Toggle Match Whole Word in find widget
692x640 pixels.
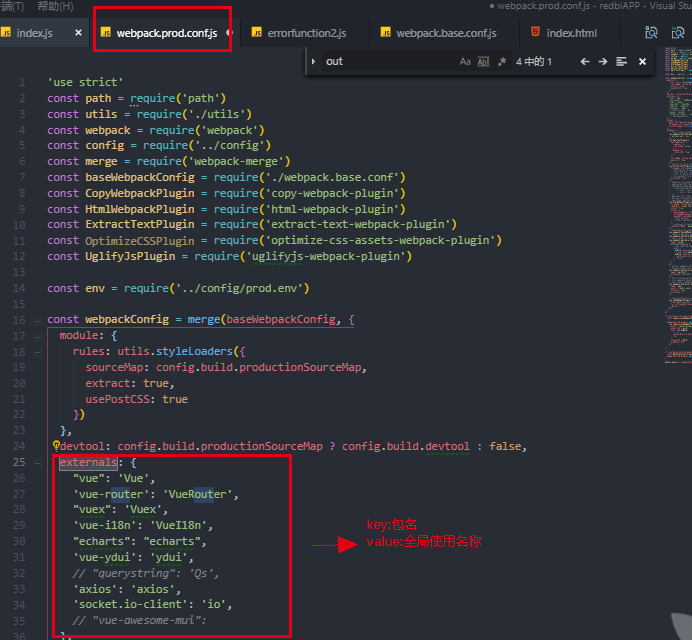tap(483, 61)
